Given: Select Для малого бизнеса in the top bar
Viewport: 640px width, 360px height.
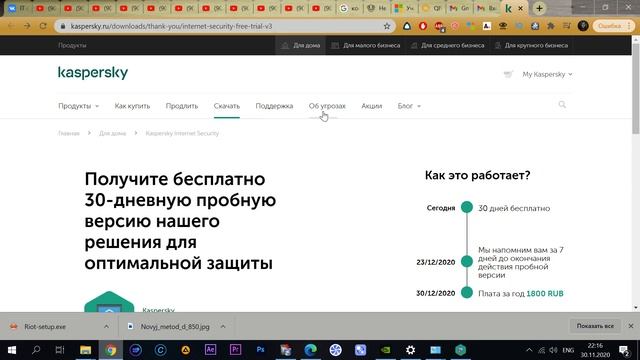Looking at the screenshot, I should point(366,45).
